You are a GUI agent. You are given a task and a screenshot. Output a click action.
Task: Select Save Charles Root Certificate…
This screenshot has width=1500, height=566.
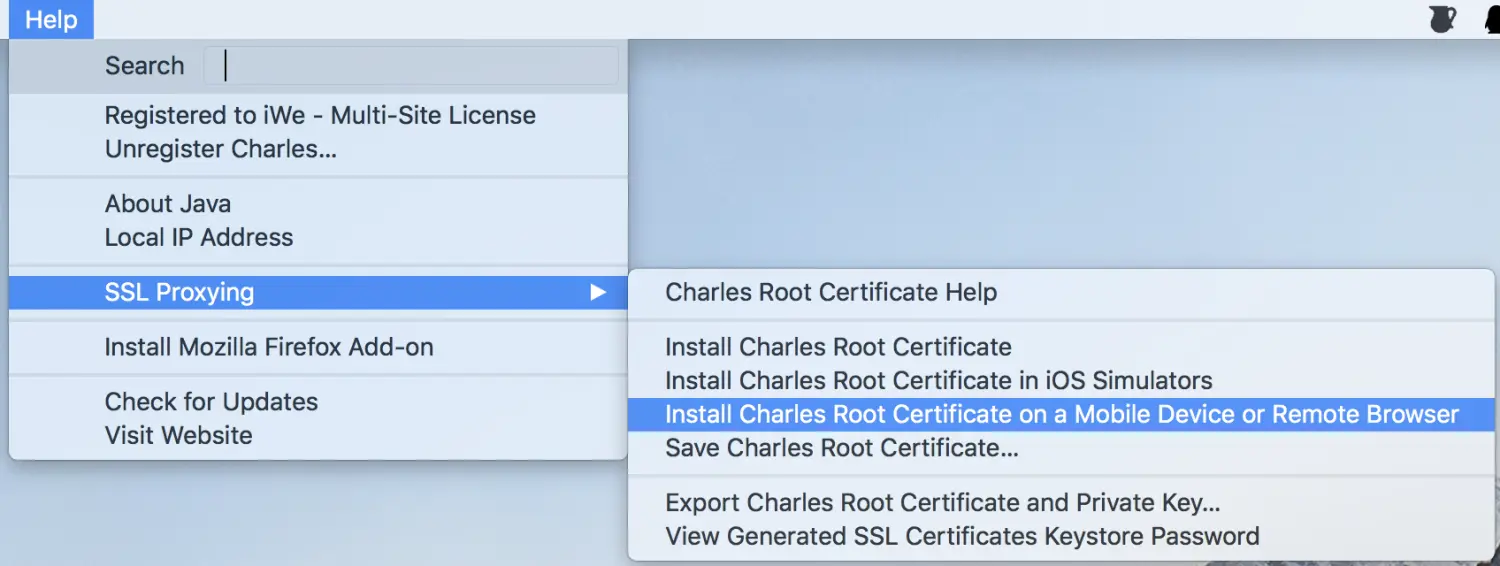(1061, 448)
